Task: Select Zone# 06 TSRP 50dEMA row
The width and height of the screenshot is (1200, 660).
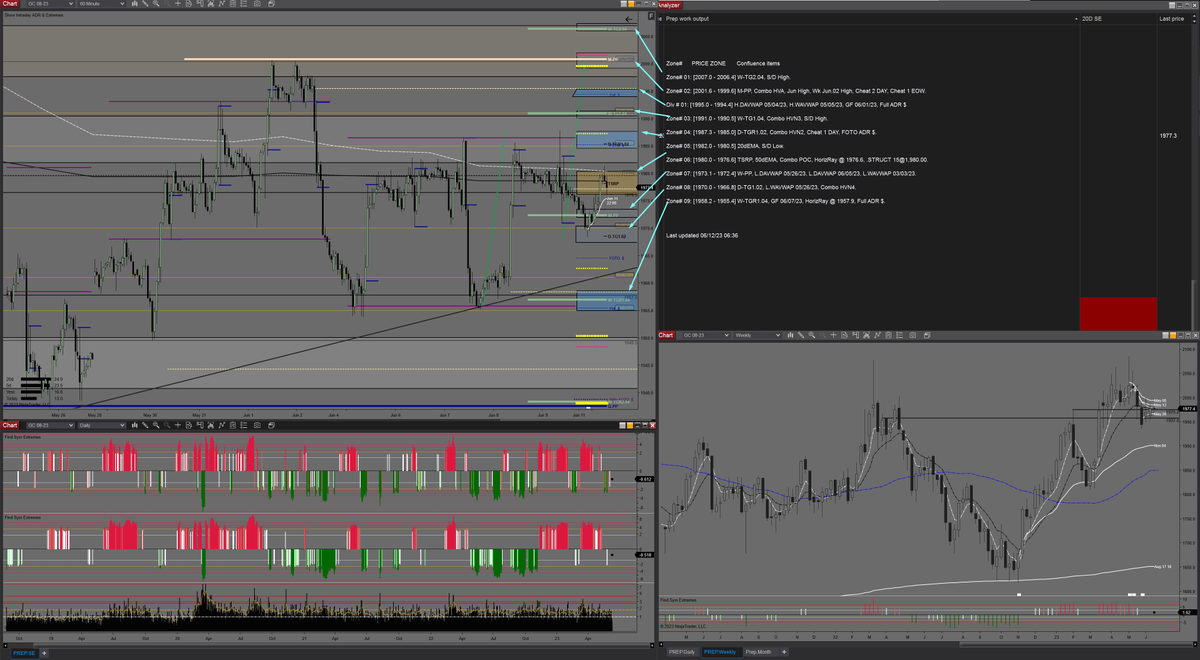Action: click(x=797, y=160)
